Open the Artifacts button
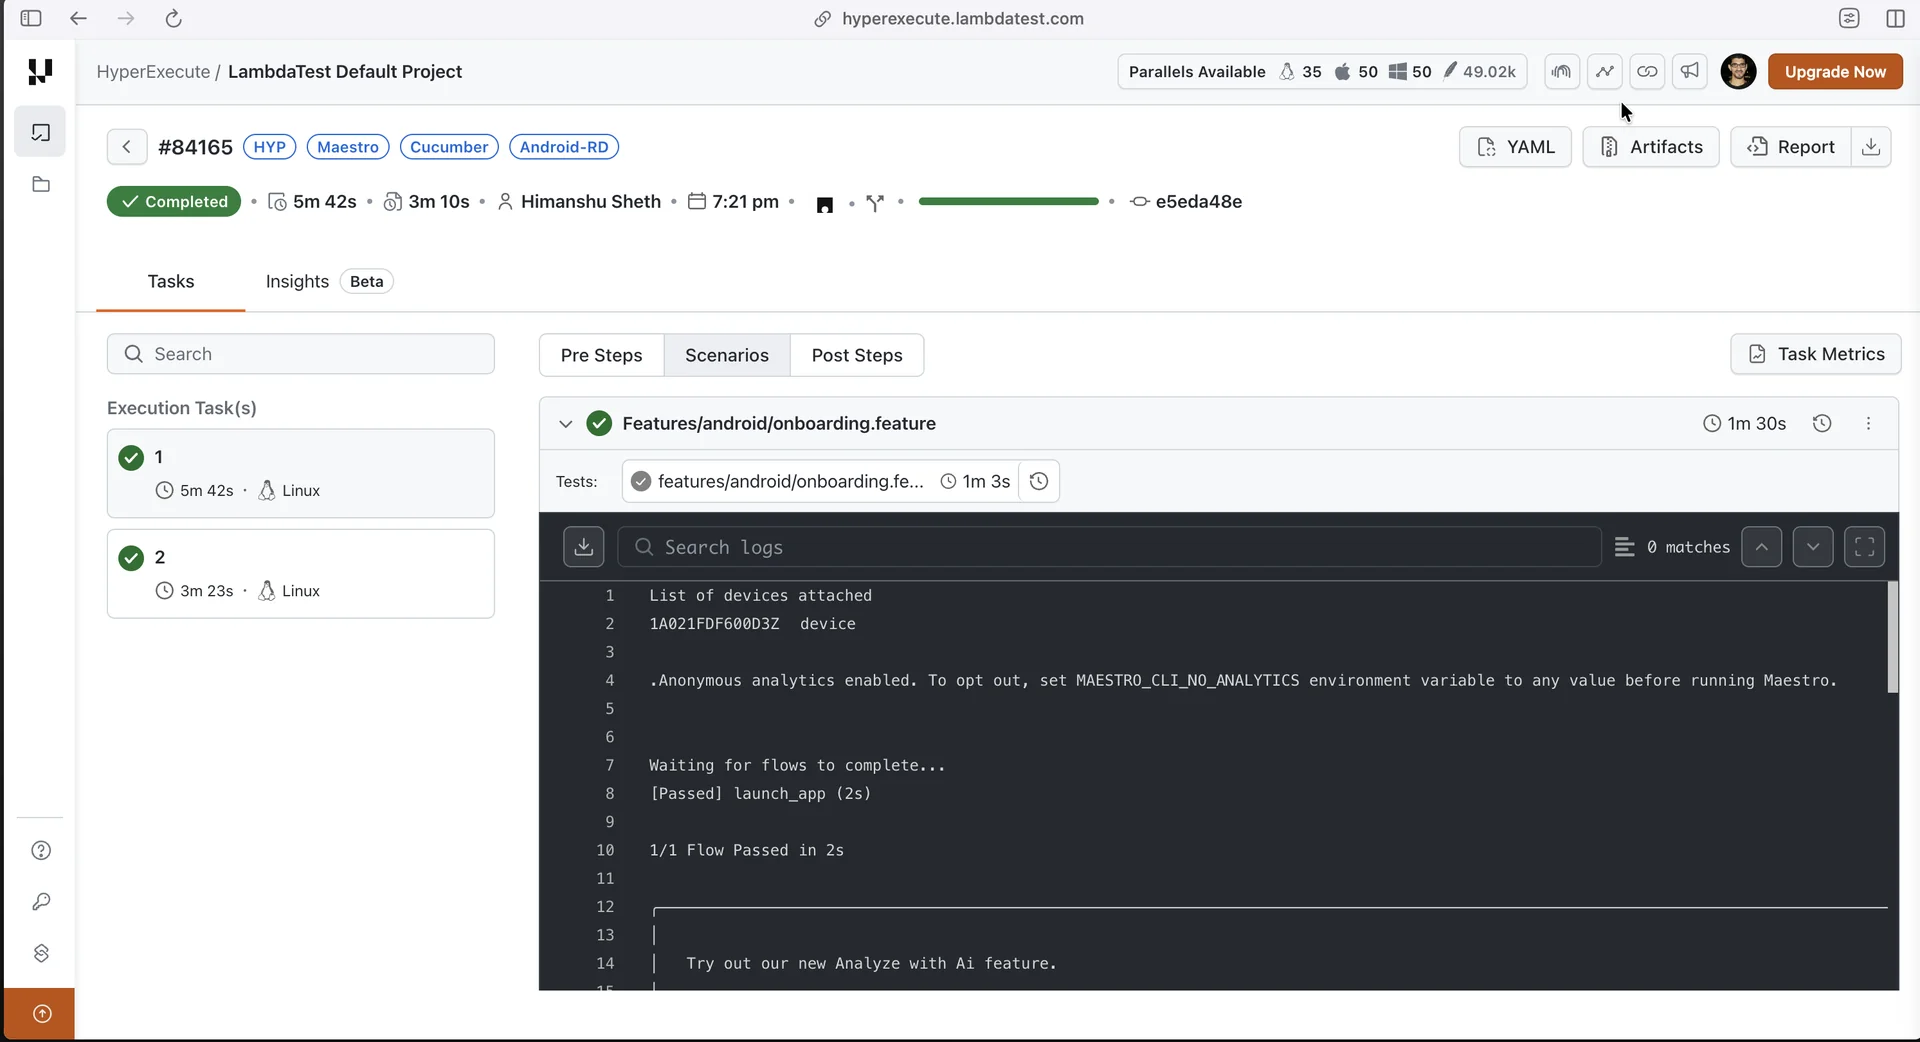The width and height of the screenshot is (1920, 1042). tap(1651, 147)
